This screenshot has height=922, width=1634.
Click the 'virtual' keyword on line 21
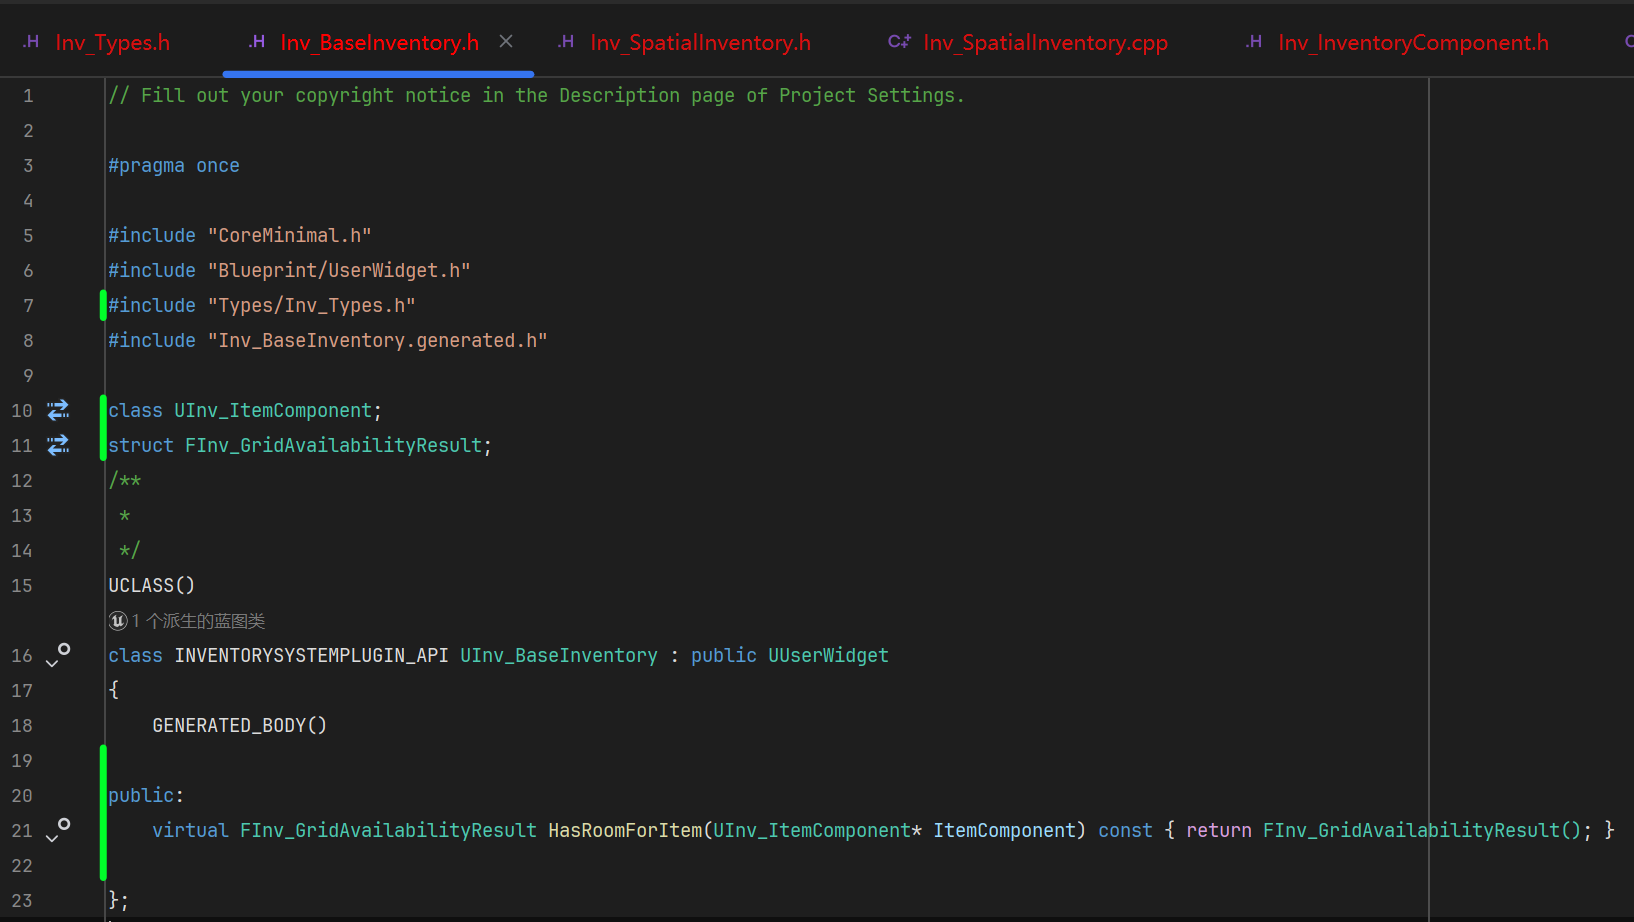pyautogui.click(x=190, y=831)
